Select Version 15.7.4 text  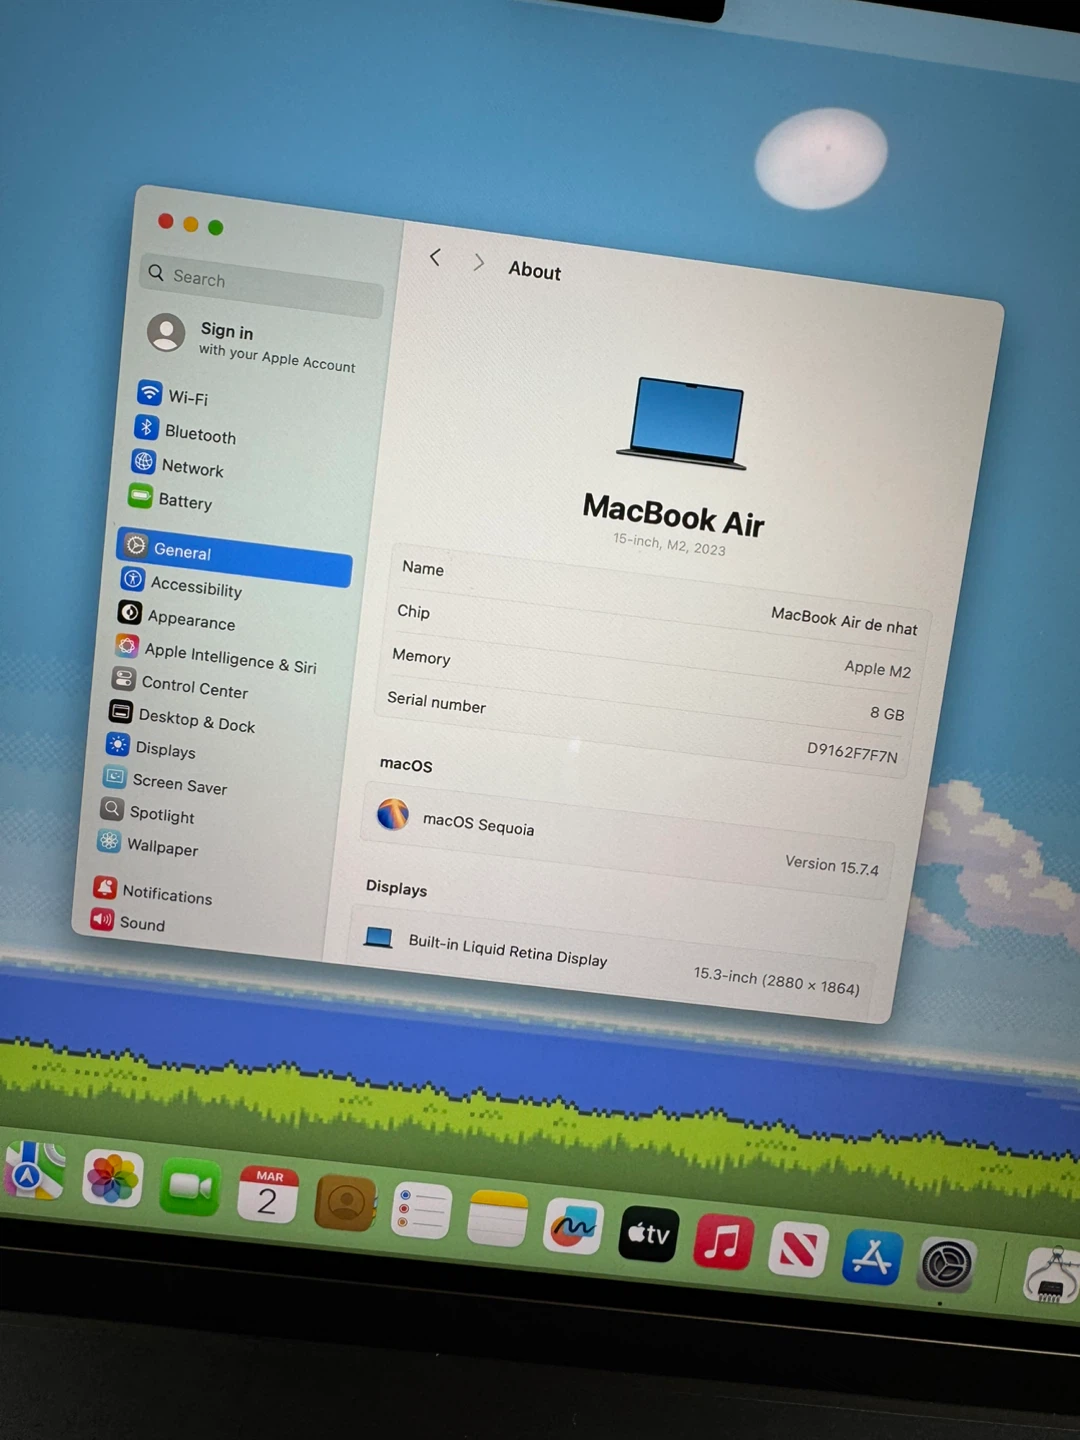click(x=831, y=865)
